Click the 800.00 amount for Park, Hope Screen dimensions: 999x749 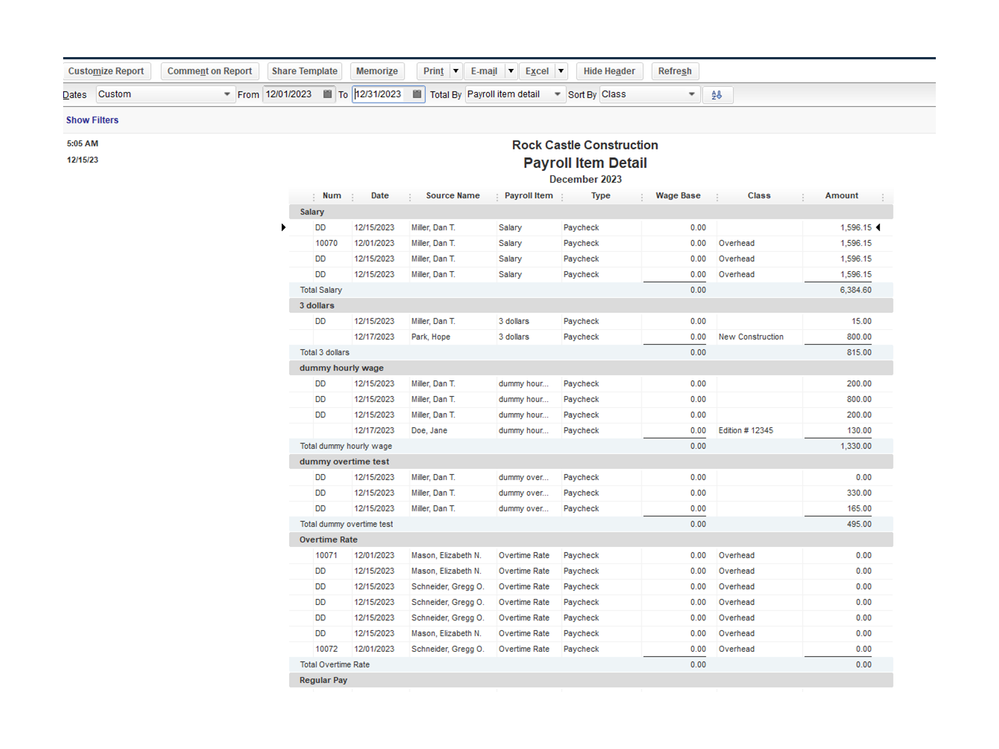pos(859,337)
